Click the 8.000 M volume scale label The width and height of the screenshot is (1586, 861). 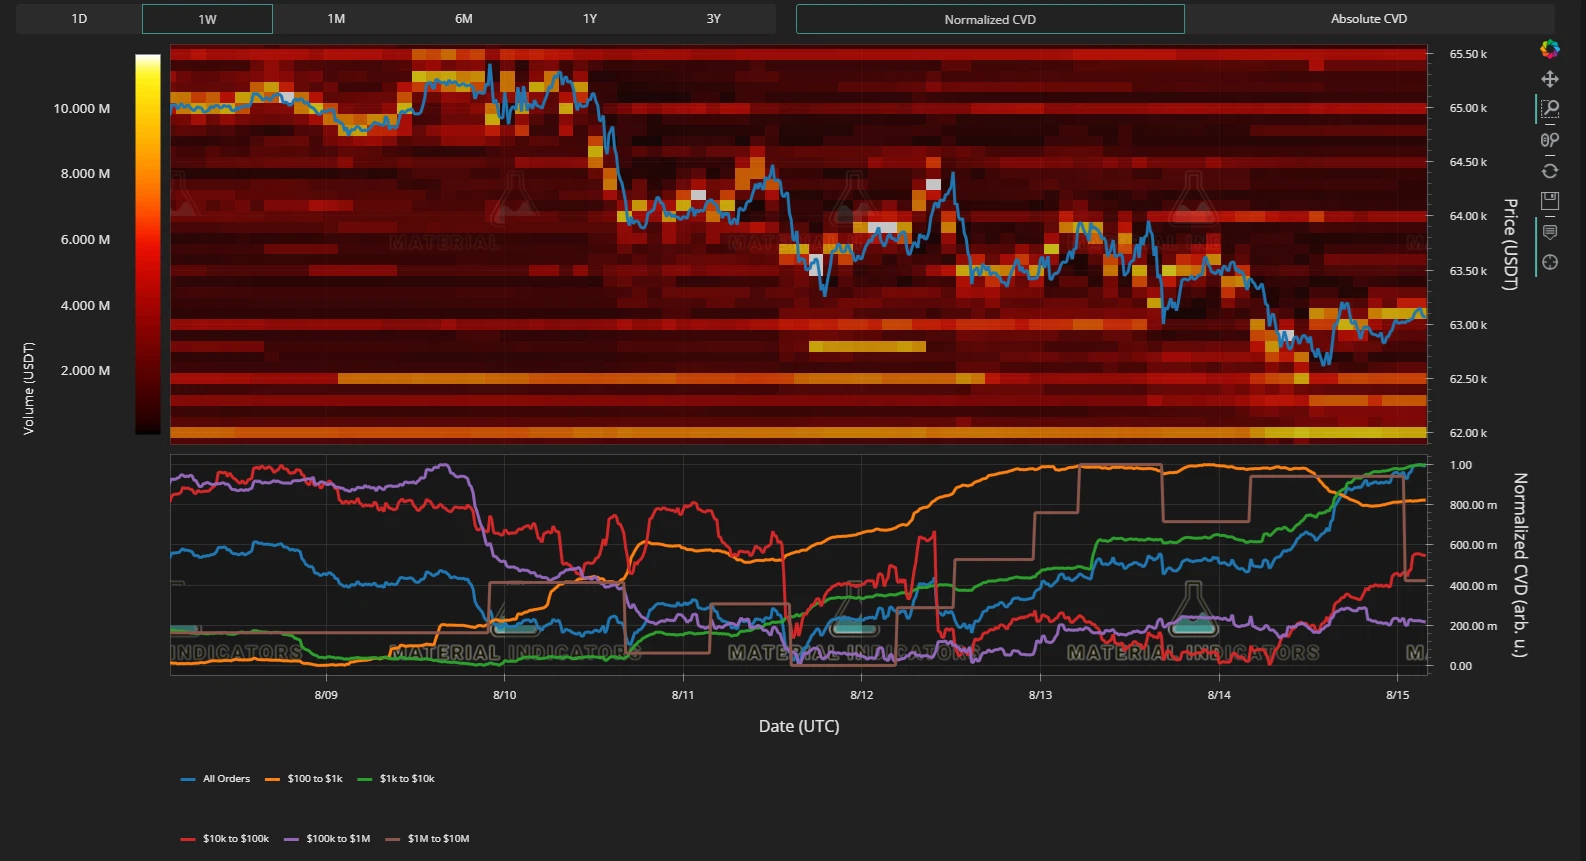pos(85,173)
